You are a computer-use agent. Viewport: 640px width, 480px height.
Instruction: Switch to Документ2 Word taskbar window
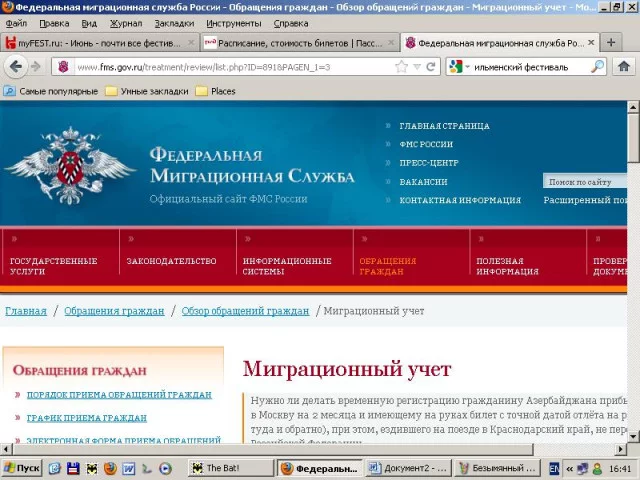[x=408, y=468]
